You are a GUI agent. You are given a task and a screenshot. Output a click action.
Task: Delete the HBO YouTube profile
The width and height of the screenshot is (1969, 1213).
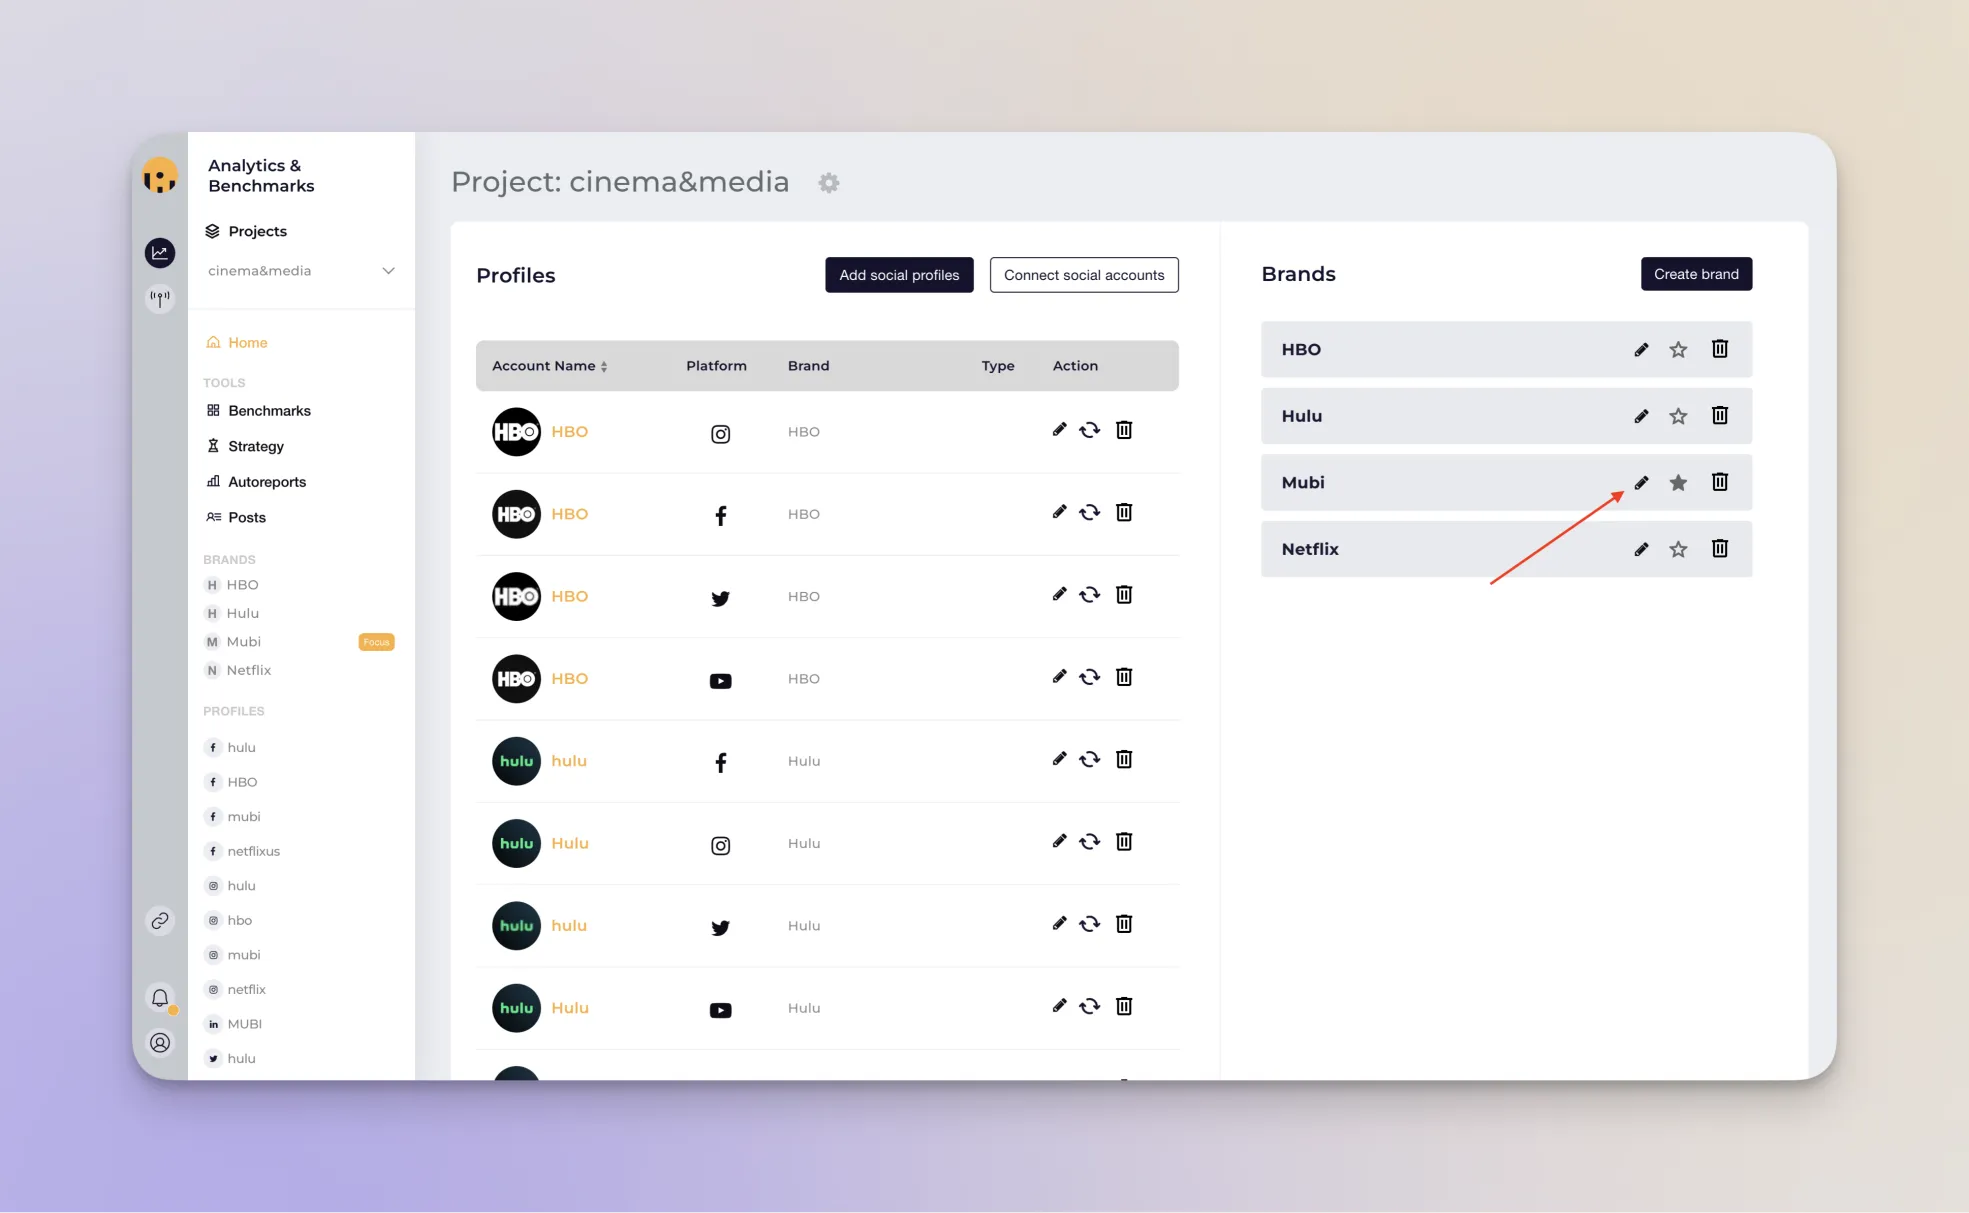pos(1124,677)
